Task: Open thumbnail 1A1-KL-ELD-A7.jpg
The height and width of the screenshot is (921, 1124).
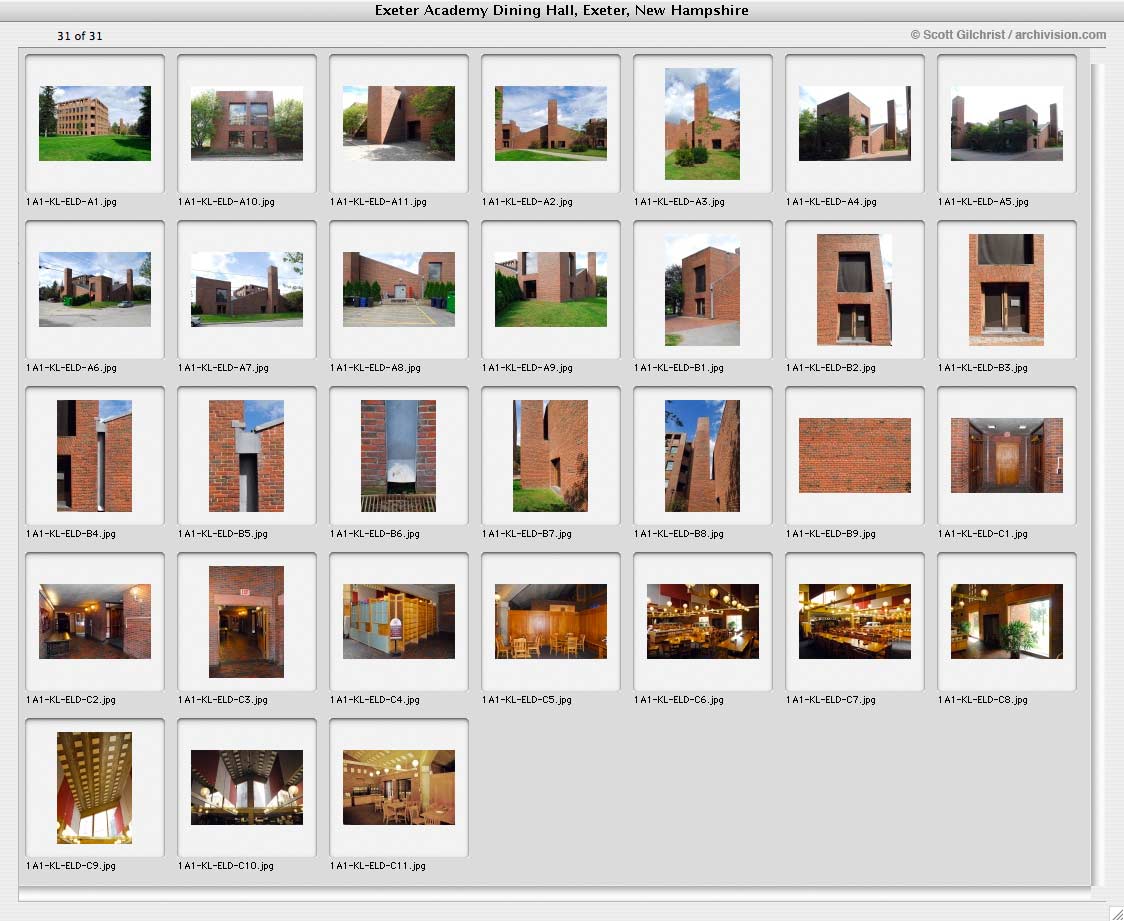Action: pos(247,290)
